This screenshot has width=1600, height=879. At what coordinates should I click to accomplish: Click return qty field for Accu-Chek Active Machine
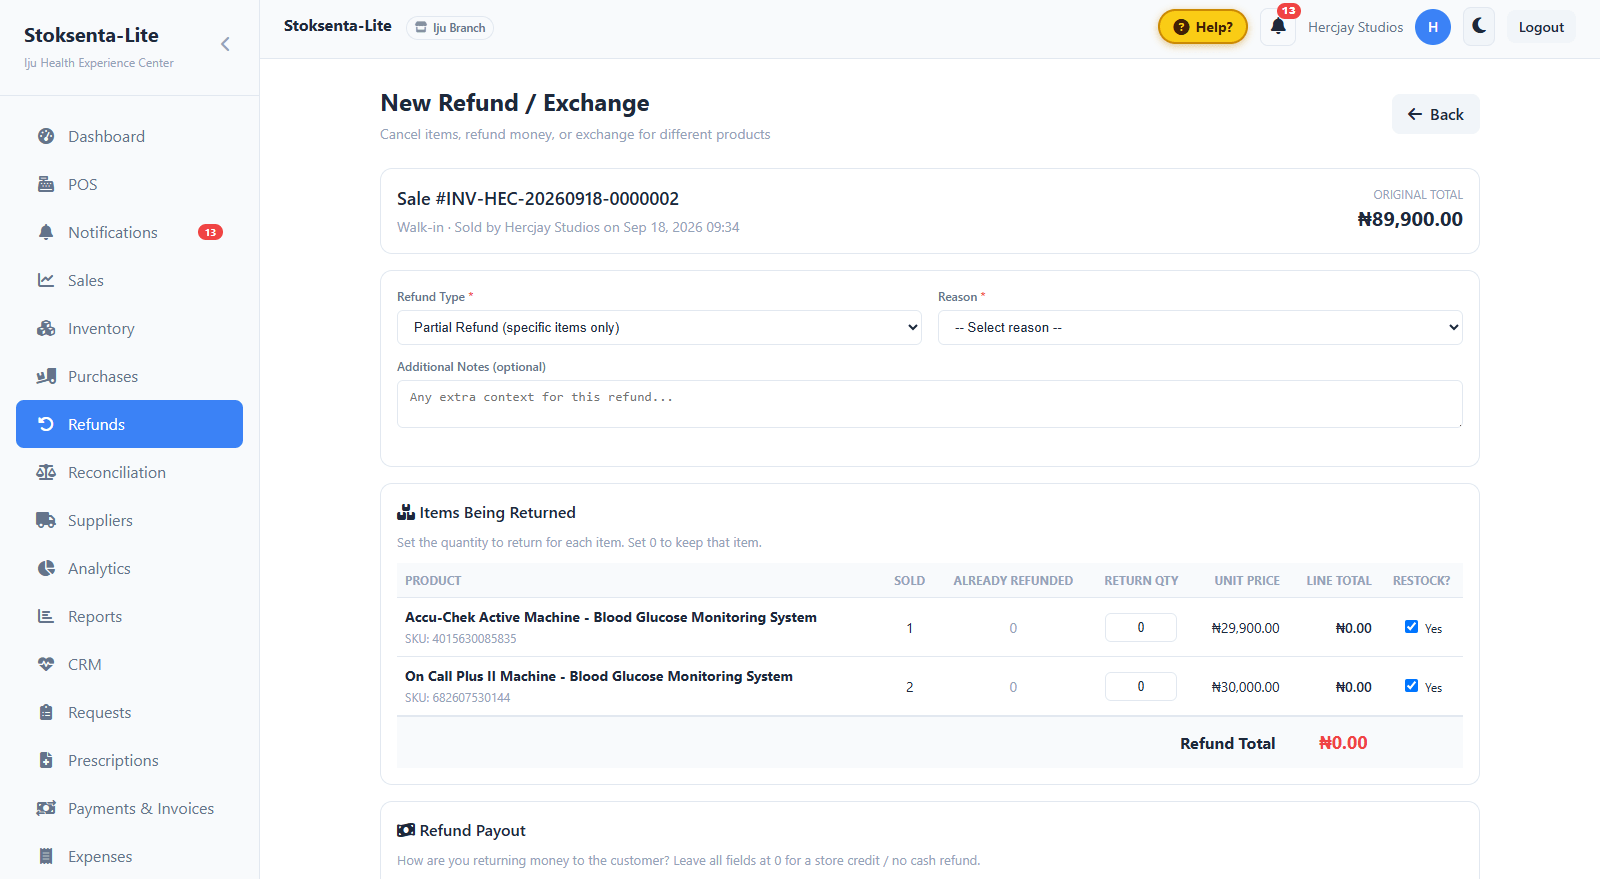click(1140, 627)
